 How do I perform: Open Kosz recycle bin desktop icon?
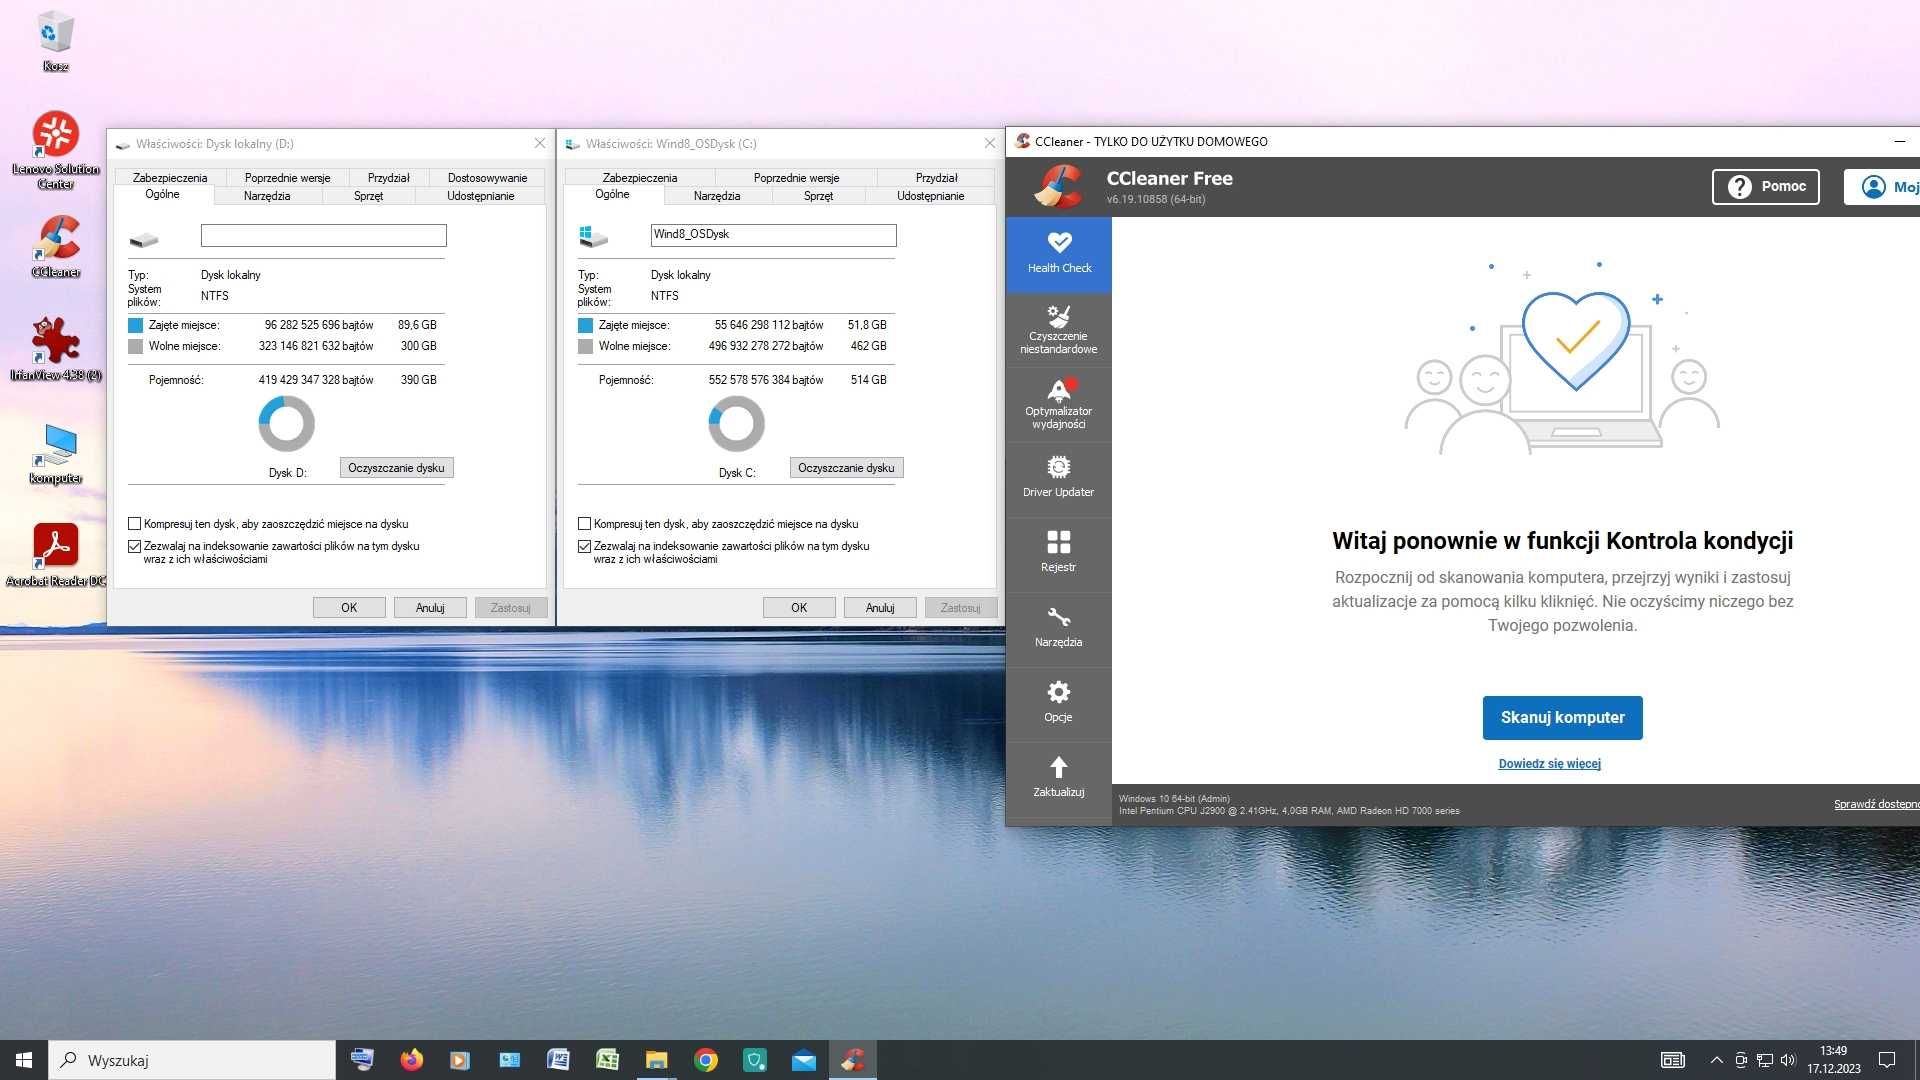point(55,42)
